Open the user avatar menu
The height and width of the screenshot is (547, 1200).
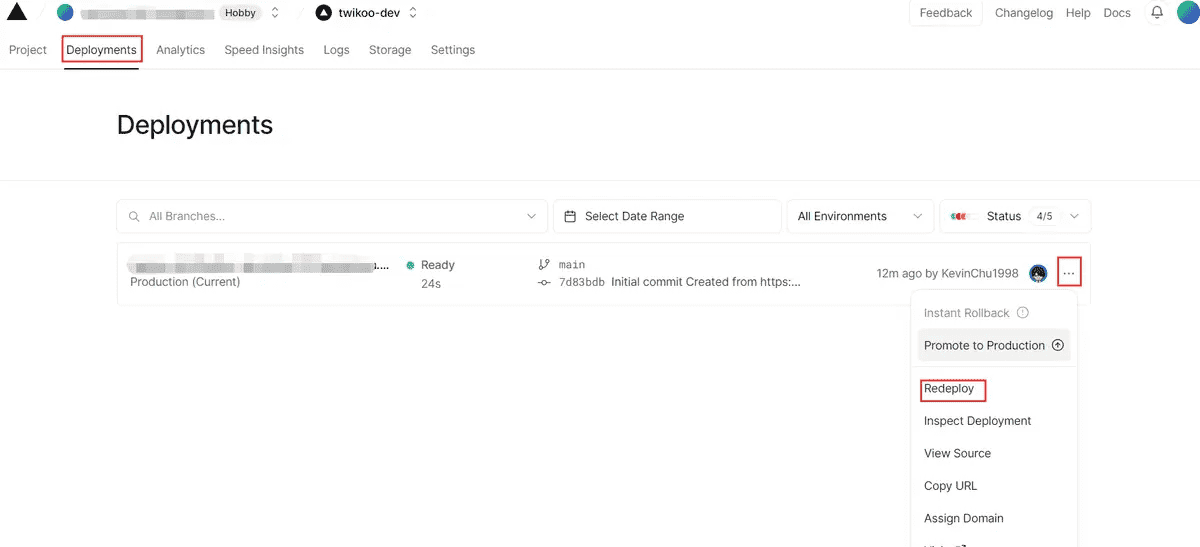tap(1187, 13)
